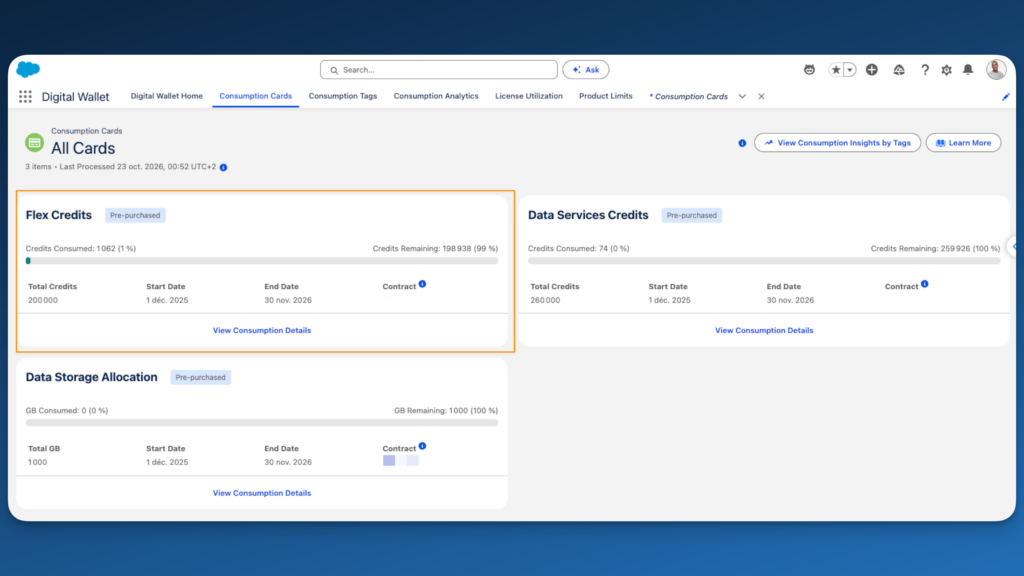1024x576 pixels.
Task: Click the global actions plus icon
Action: (872, 70)
